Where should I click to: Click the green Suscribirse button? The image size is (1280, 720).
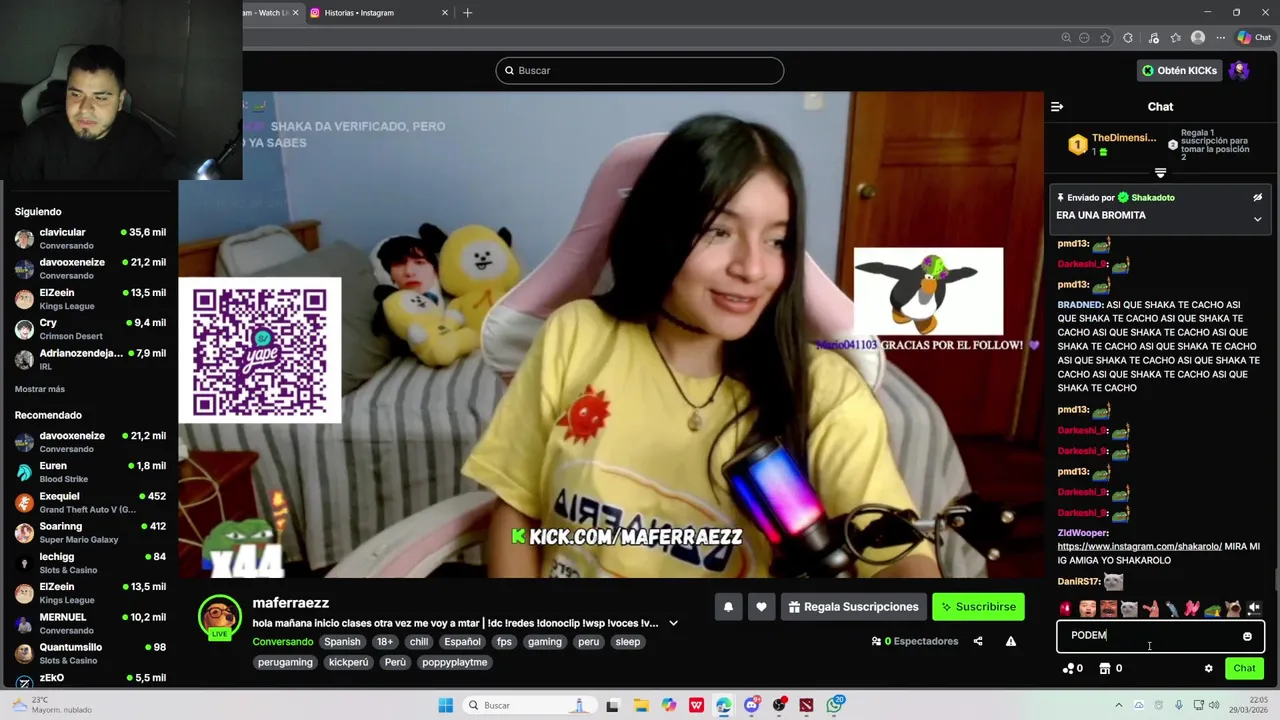pyautogui.click(x=978, y=607)
